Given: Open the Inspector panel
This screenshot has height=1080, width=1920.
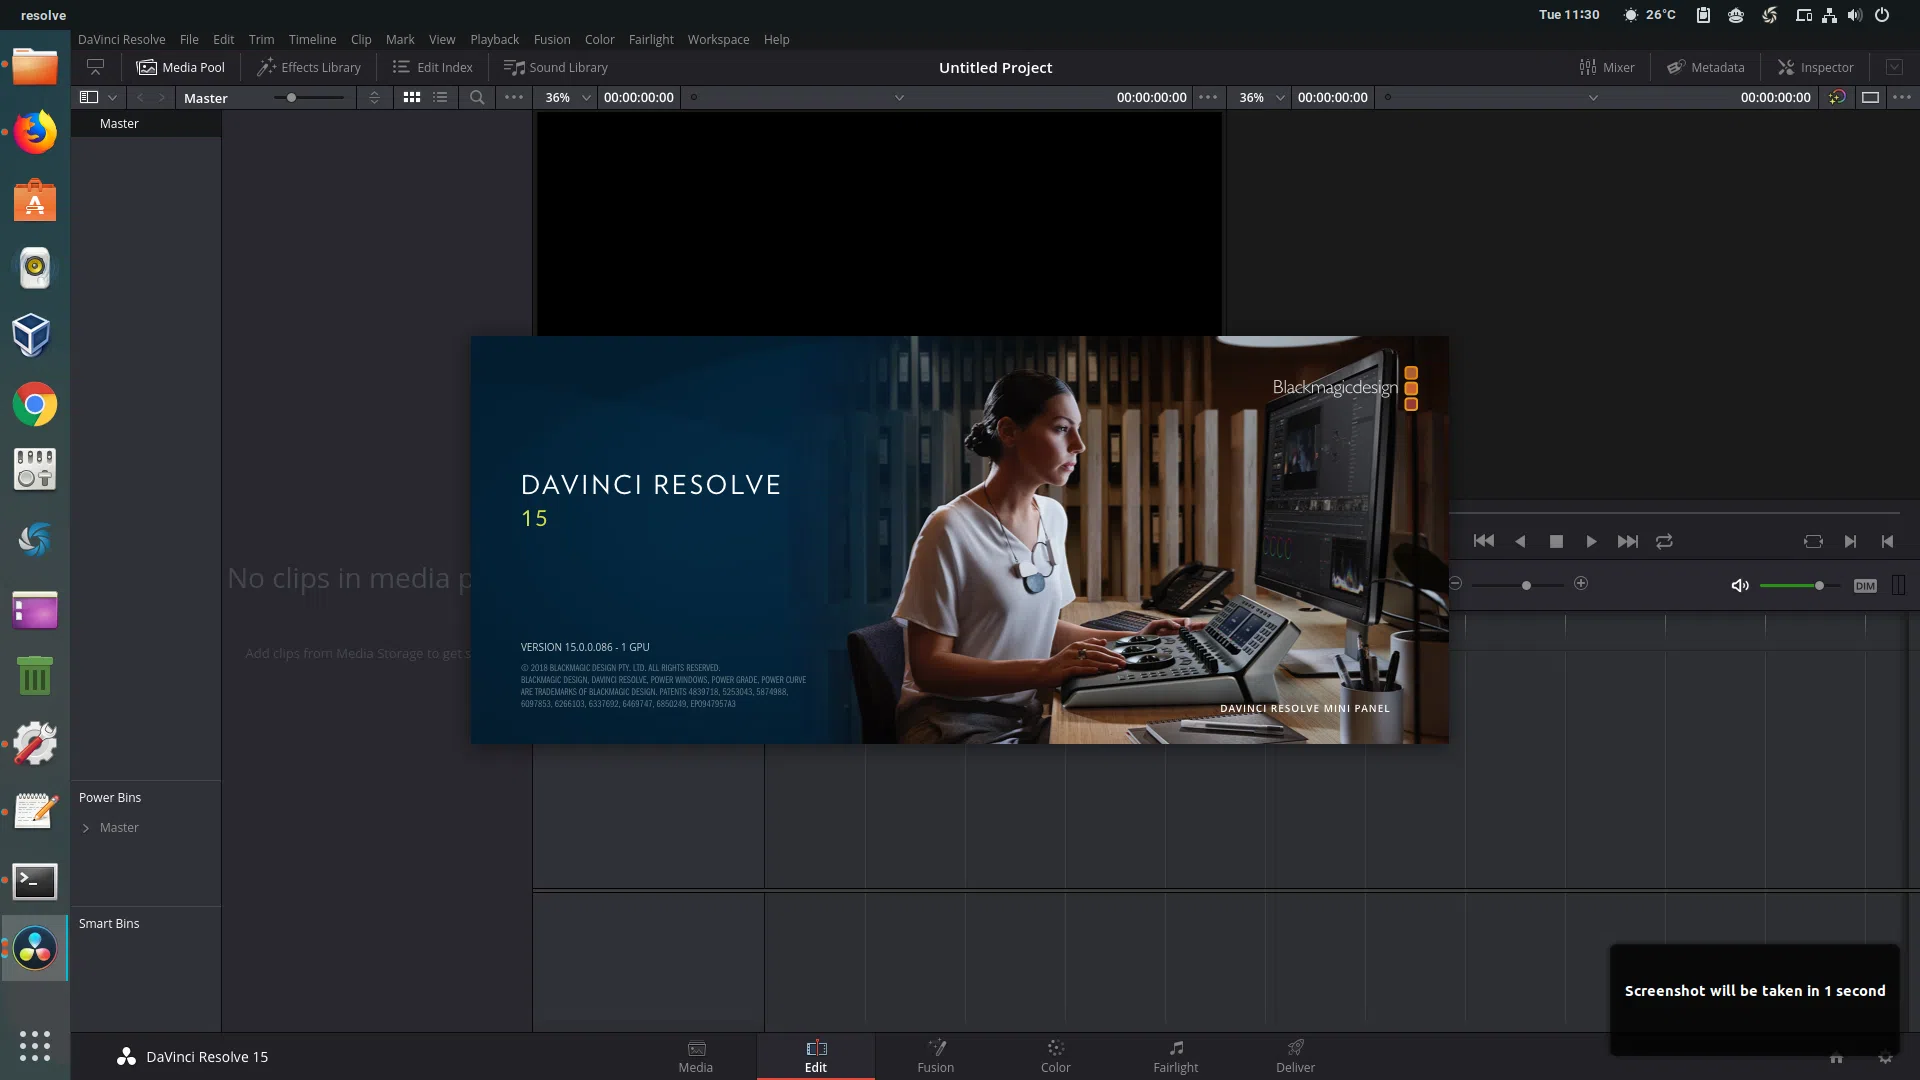Looking at the screenshot, I should point(1815,67).
